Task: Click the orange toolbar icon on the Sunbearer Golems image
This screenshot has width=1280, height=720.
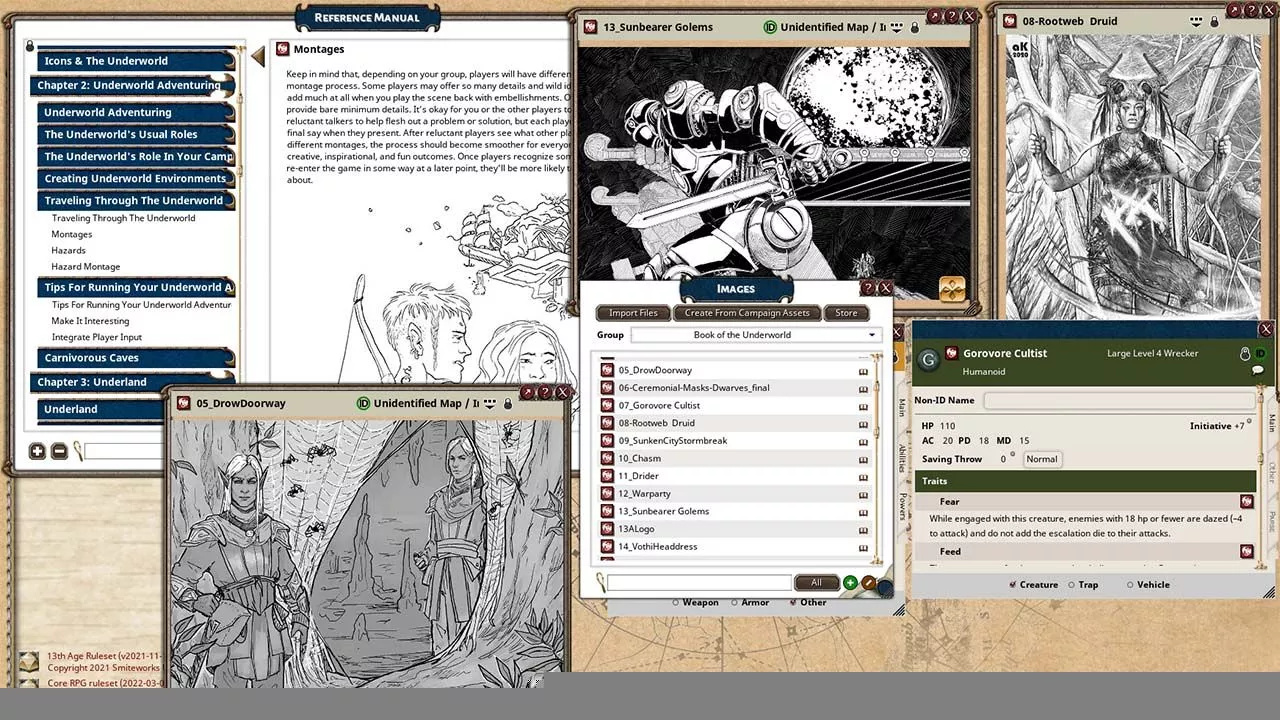Action: pos(952,289)
